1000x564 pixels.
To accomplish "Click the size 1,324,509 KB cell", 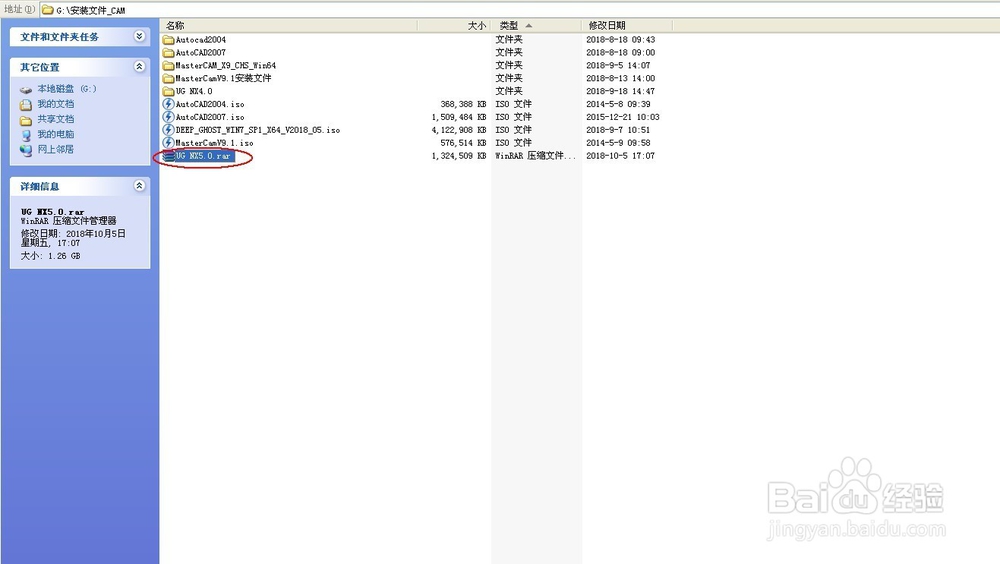I will 459,156.
